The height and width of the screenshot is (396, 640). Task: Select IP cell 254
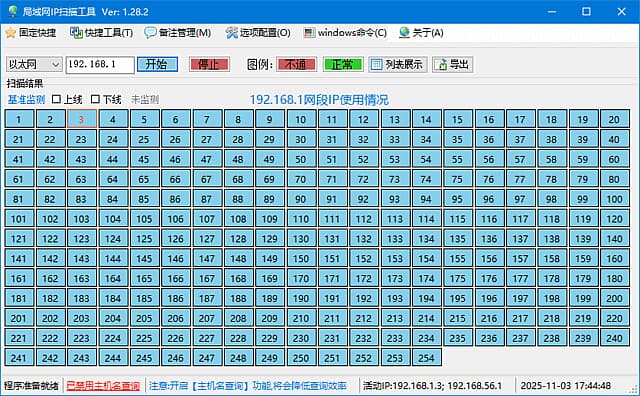tap(426, 358)
